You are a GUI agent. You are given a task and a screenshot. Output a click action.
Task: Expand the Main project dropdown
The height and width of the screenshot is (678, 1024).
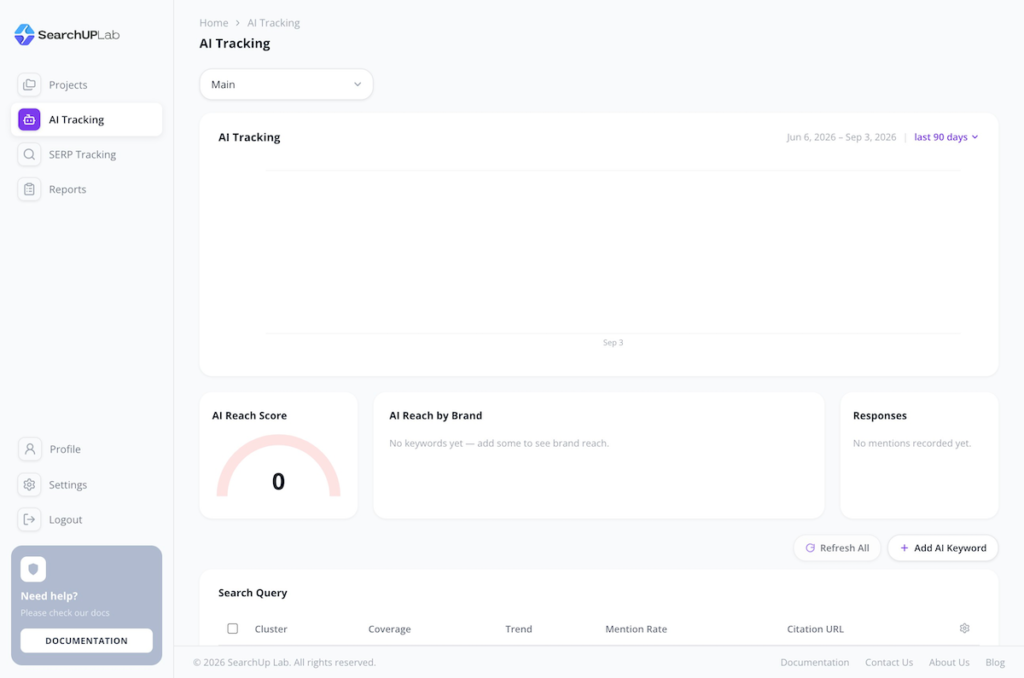286,84
